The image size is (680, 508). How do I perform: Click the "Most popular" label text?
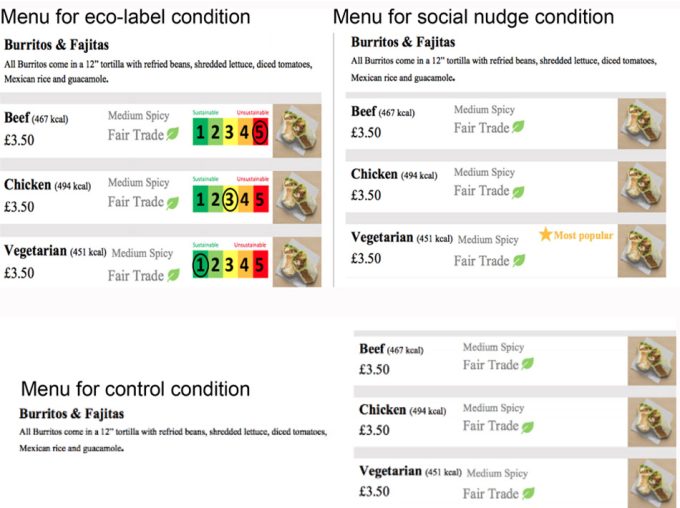coord(583,236)
